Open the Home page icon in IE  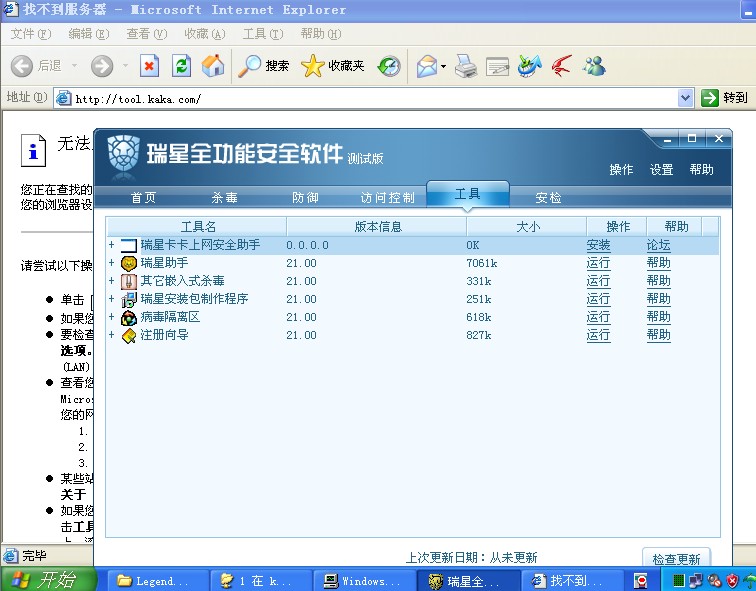[213, 66]
